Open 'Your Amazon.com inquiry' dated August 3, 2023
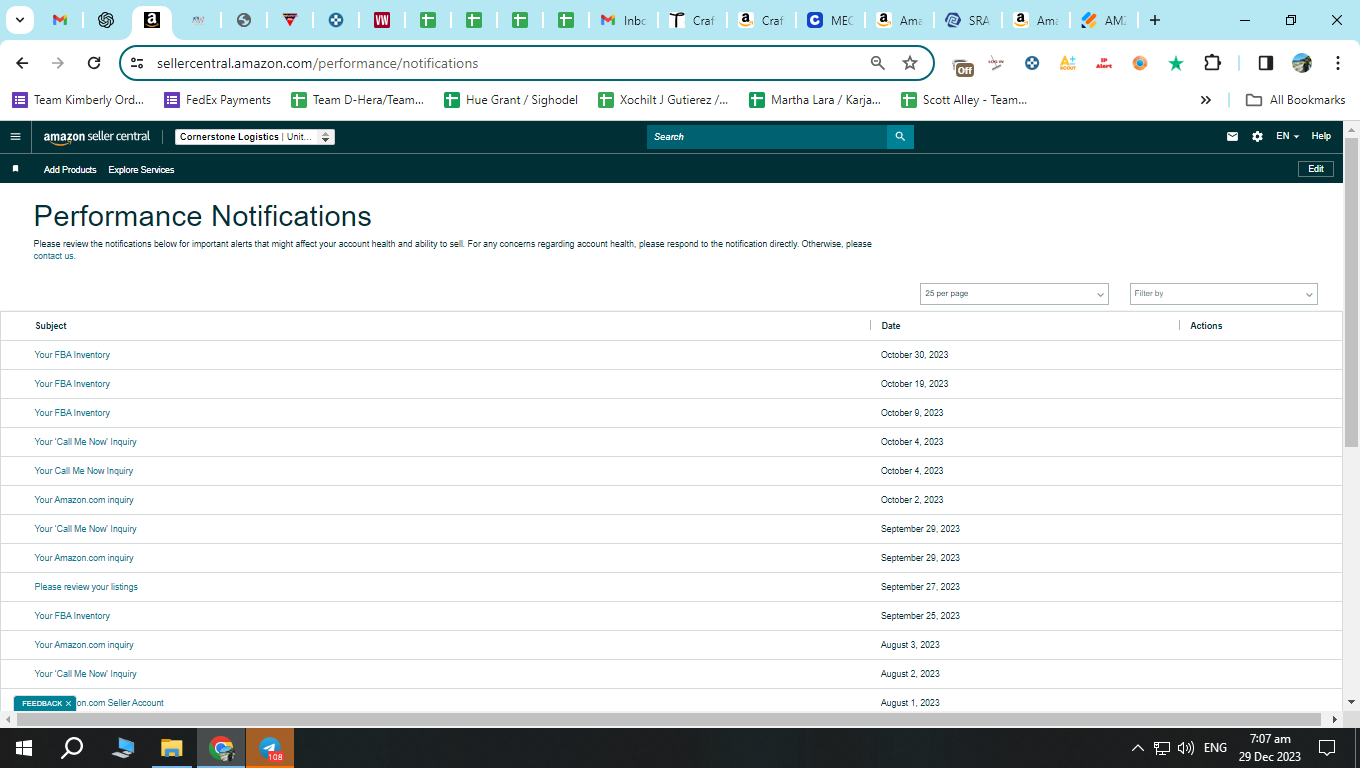Viewport: 1360px width, 768px height. point(84,645)
